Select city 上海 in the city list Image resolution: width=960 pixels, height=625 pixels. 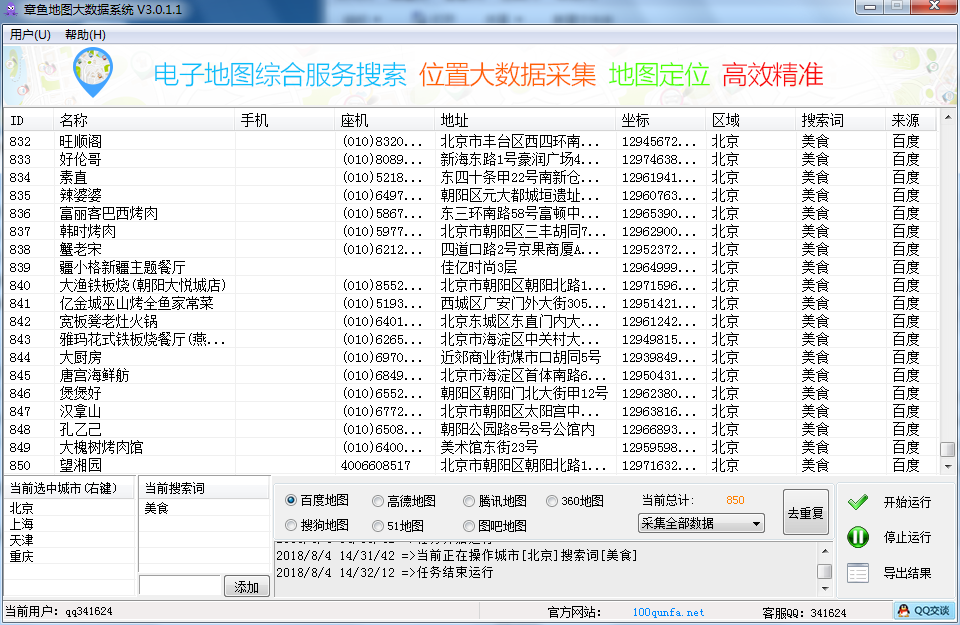tap(21, 524)
